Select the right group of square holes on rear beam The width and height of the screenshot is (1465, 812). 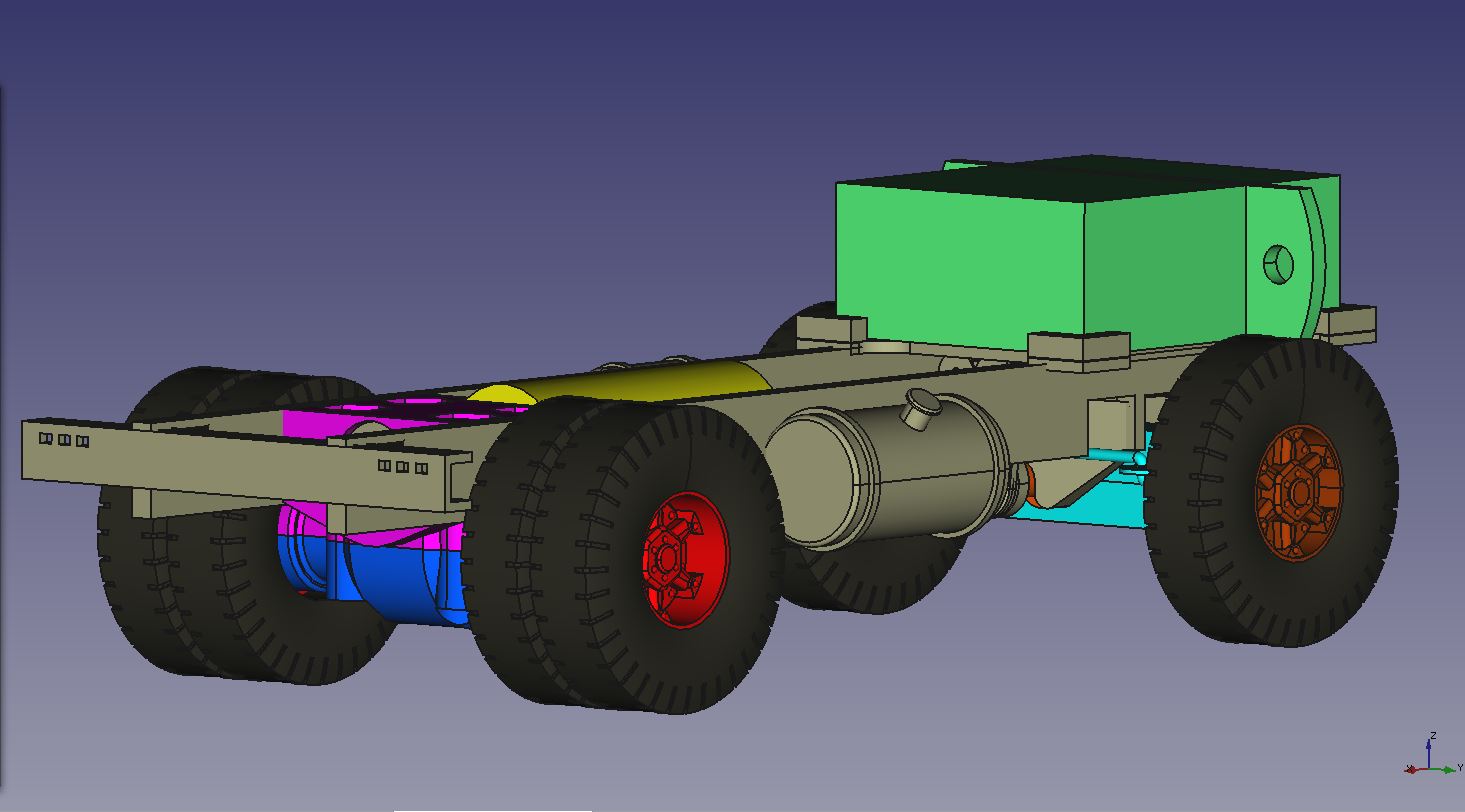click(403, 467)
